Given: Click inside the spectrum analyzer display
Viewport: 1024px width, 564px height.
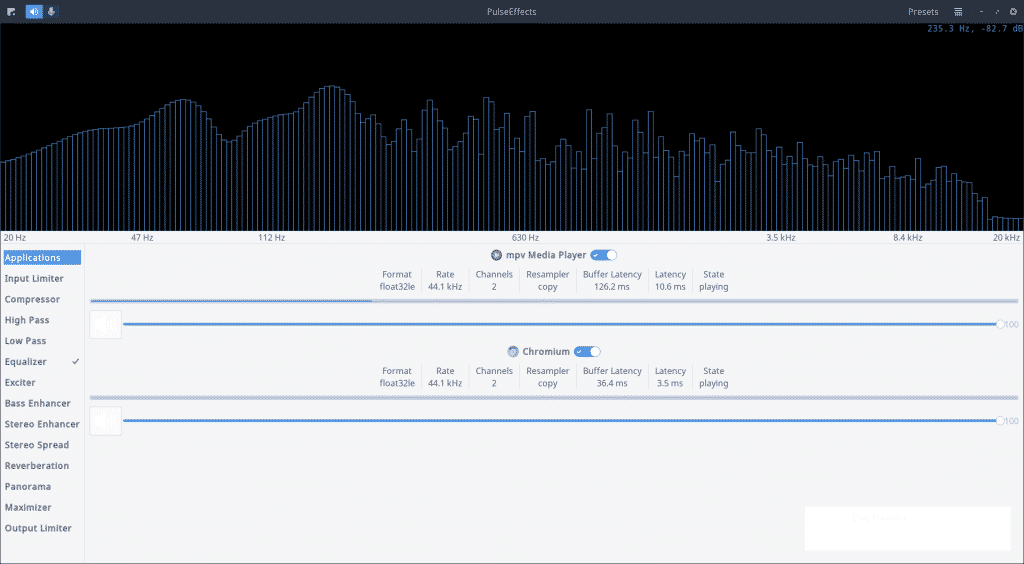Looking at the screenshot, I should pyautogui.click(x=512, y=127).
